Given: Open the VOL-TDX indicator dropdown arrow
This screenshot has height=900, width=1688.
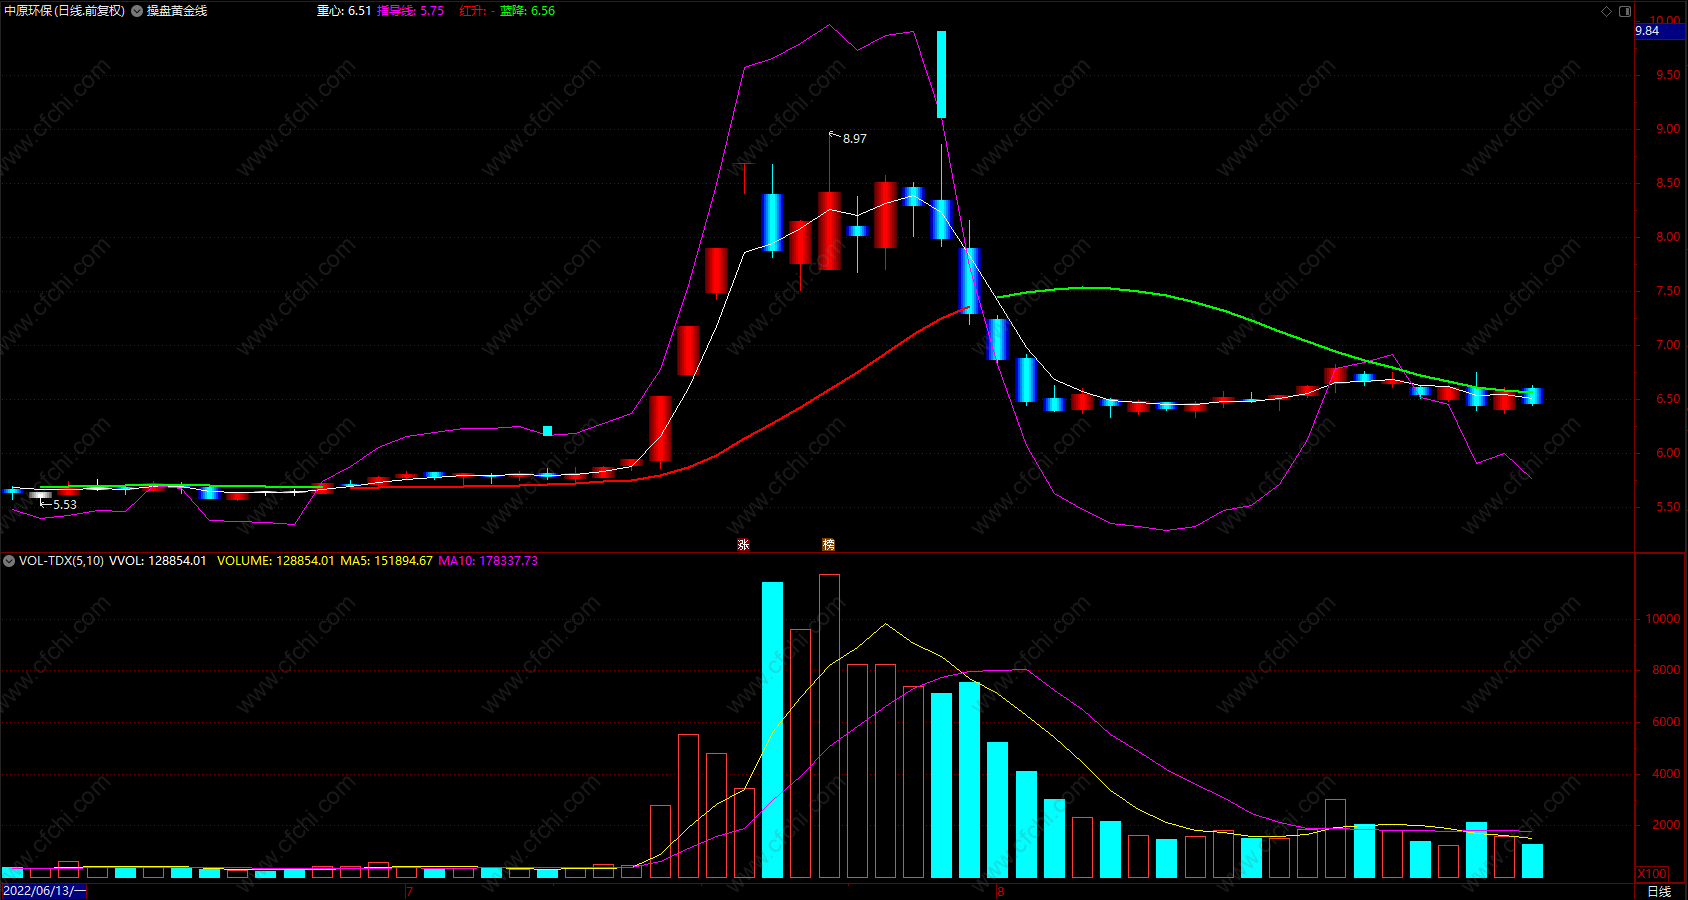Looking at the screenshot, I should point(9,561).
